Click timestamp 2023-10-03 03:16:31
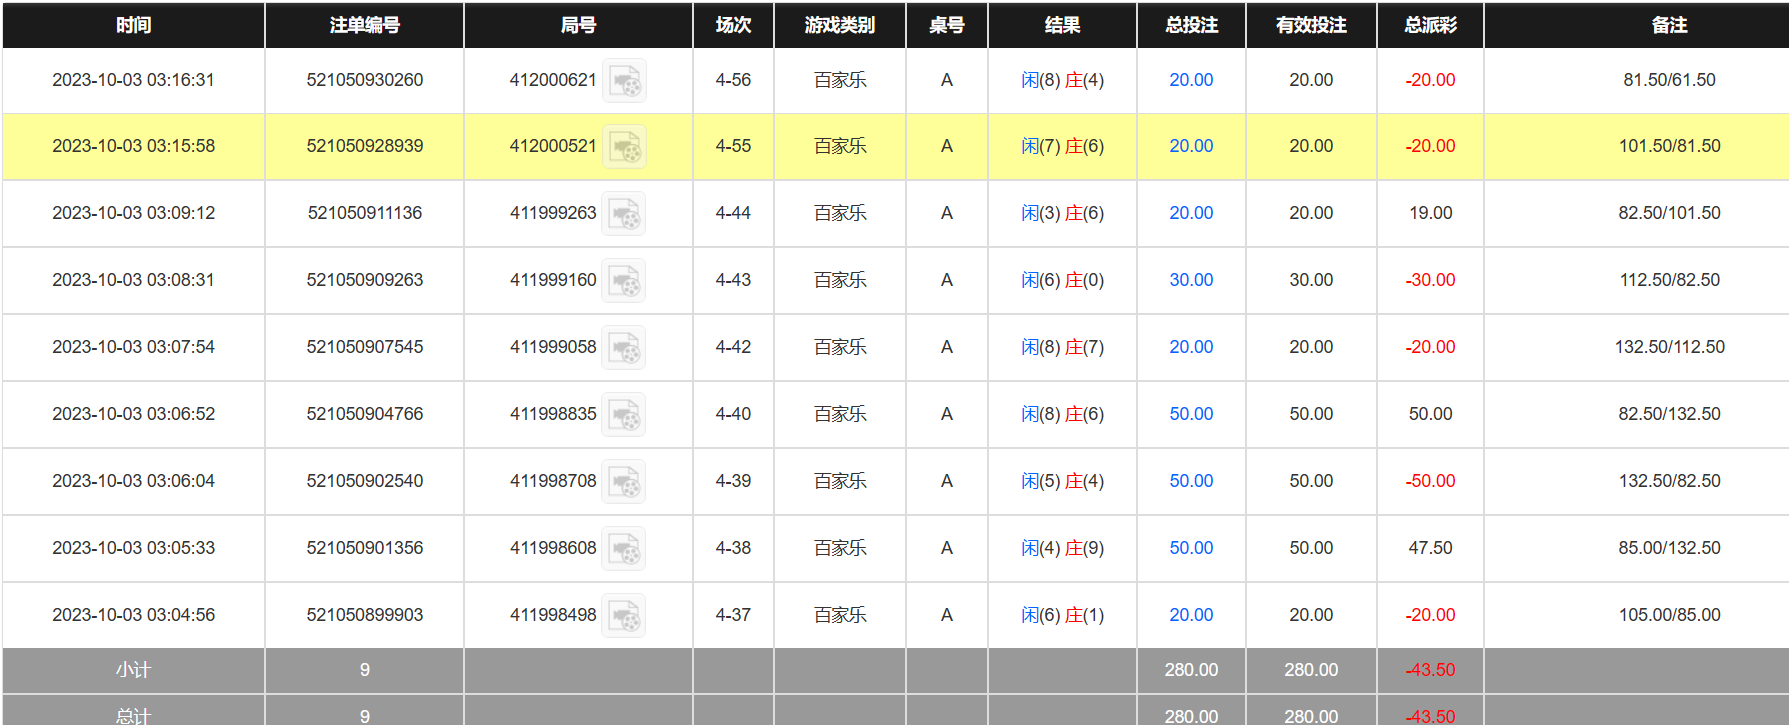This screenshot has width=1789, height=725. 133,80
